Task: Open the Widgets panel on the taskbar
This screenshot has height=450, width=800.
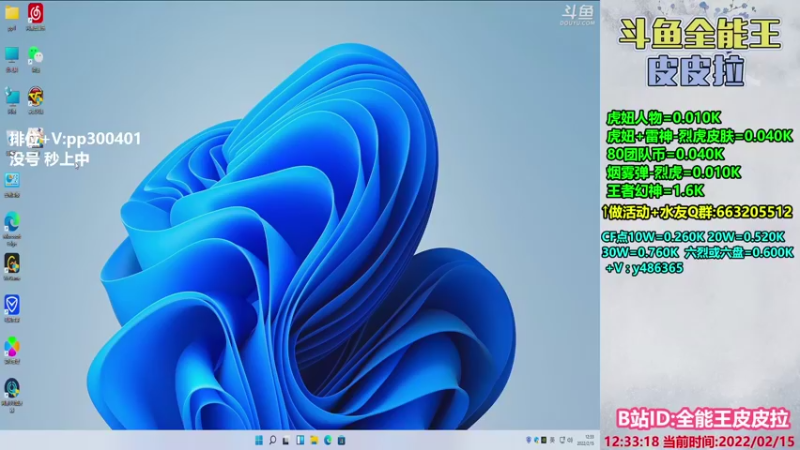Action: (300, 440)
